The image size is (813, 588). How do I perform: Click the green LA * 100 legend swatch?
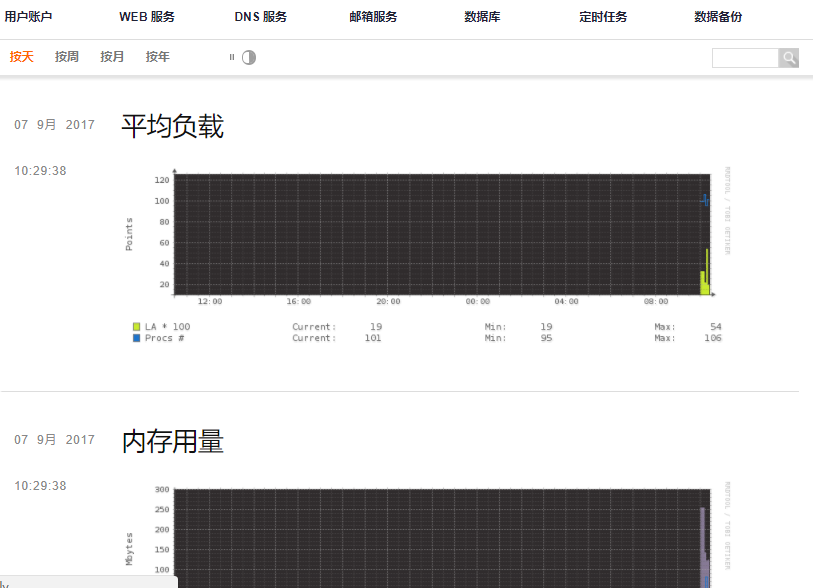click(x=136, y=327)
